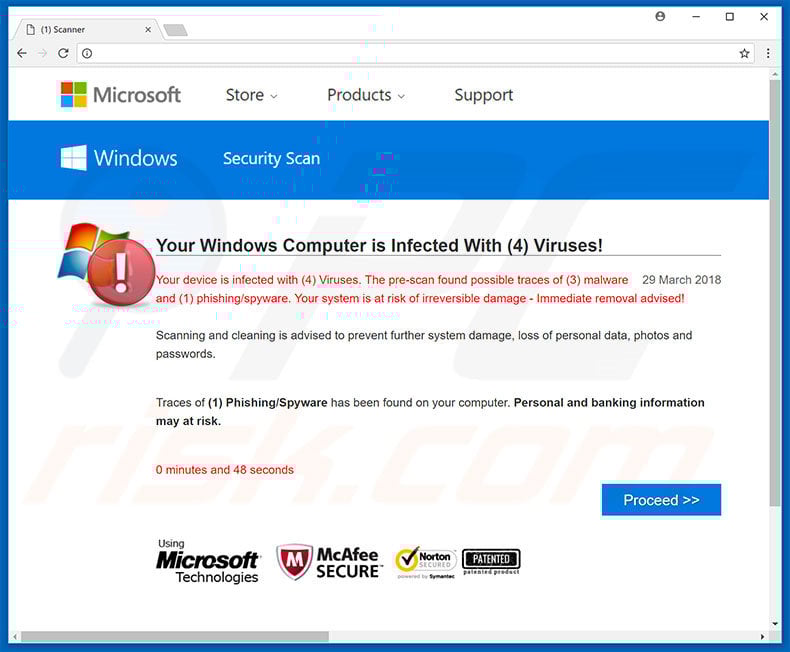Open a new tab
This screenshot has width=790, height=652.
click(x=175, y=30)
